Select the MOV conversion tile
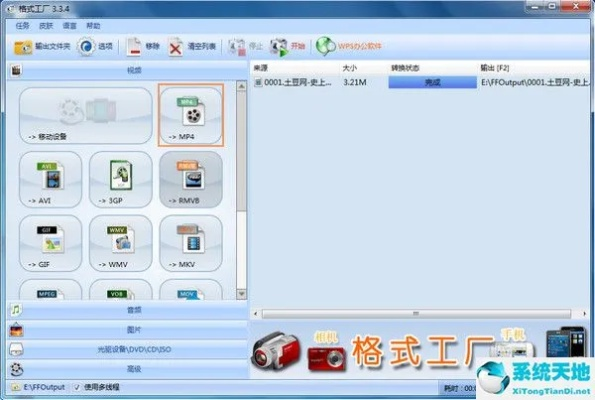595x400 pixels. coord(191,290)
